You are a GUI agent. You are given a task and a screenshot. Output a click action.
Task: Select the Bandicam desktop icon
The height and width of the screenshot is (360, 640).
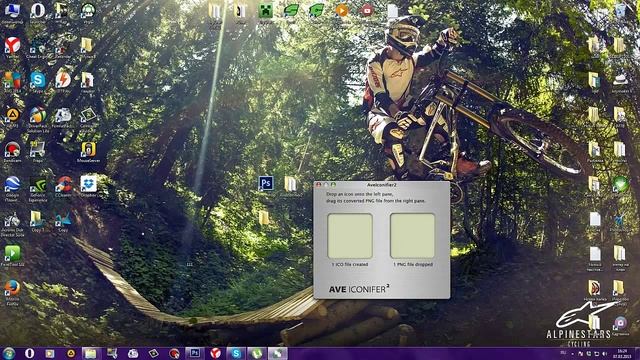point(12,151)
